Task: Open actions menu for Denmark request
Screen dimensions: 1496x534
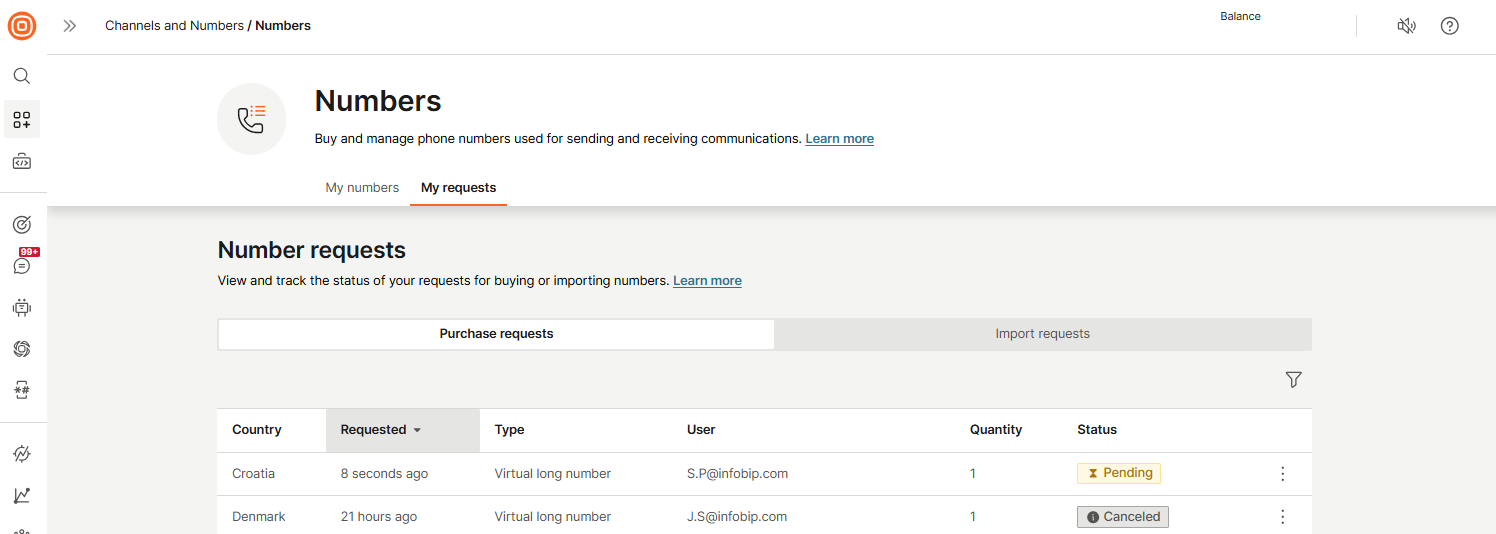Action: pos(1283,517)
